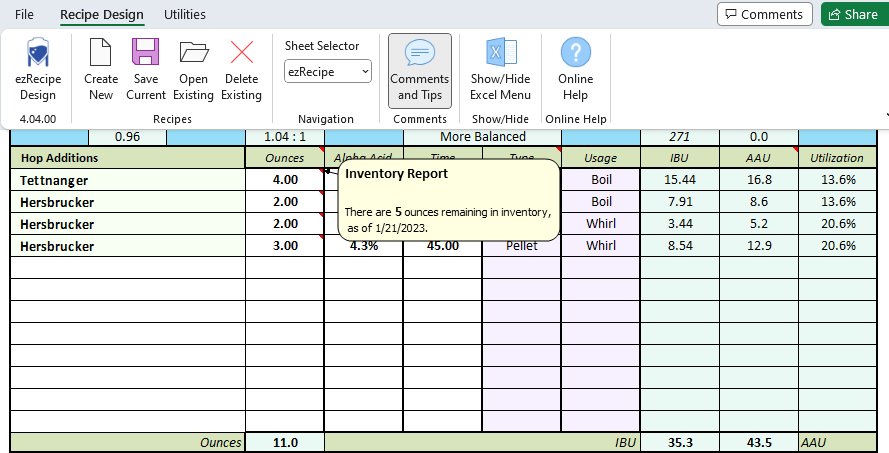Create New recipe from ribbon
889x453 pixels.
[101, 70]
